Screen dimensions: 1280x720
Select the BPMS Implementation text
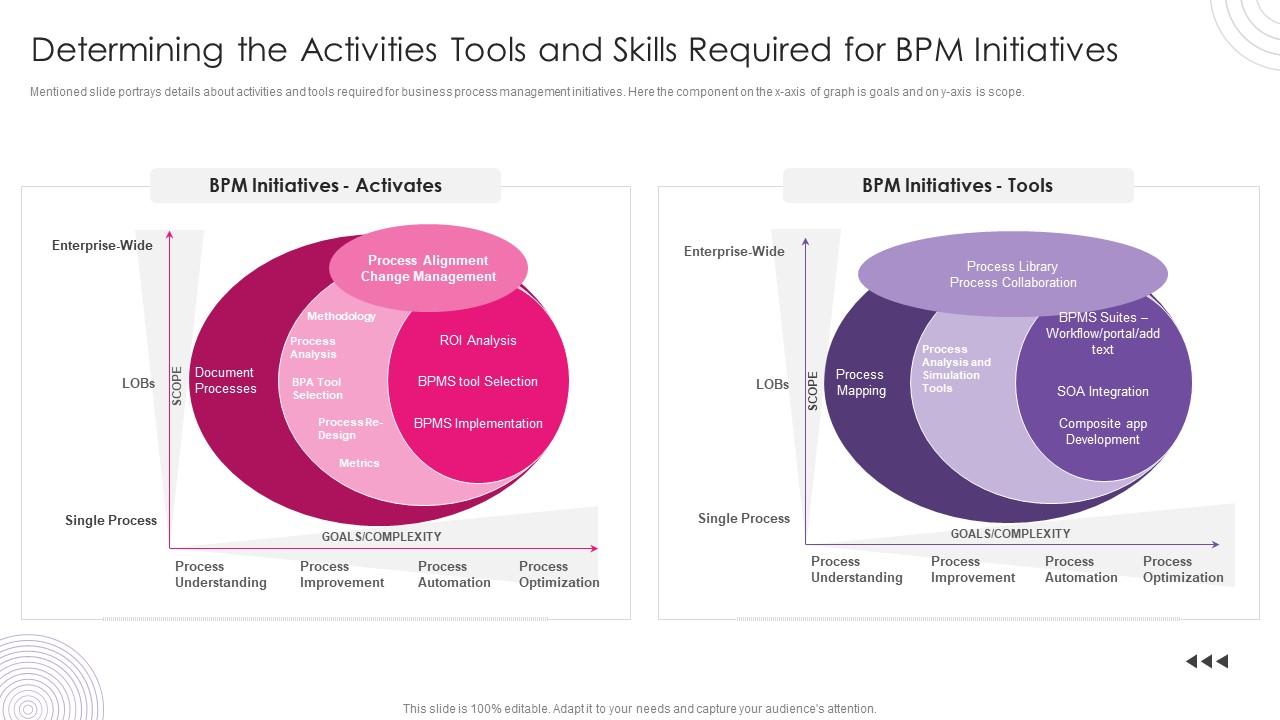point(478,423)
